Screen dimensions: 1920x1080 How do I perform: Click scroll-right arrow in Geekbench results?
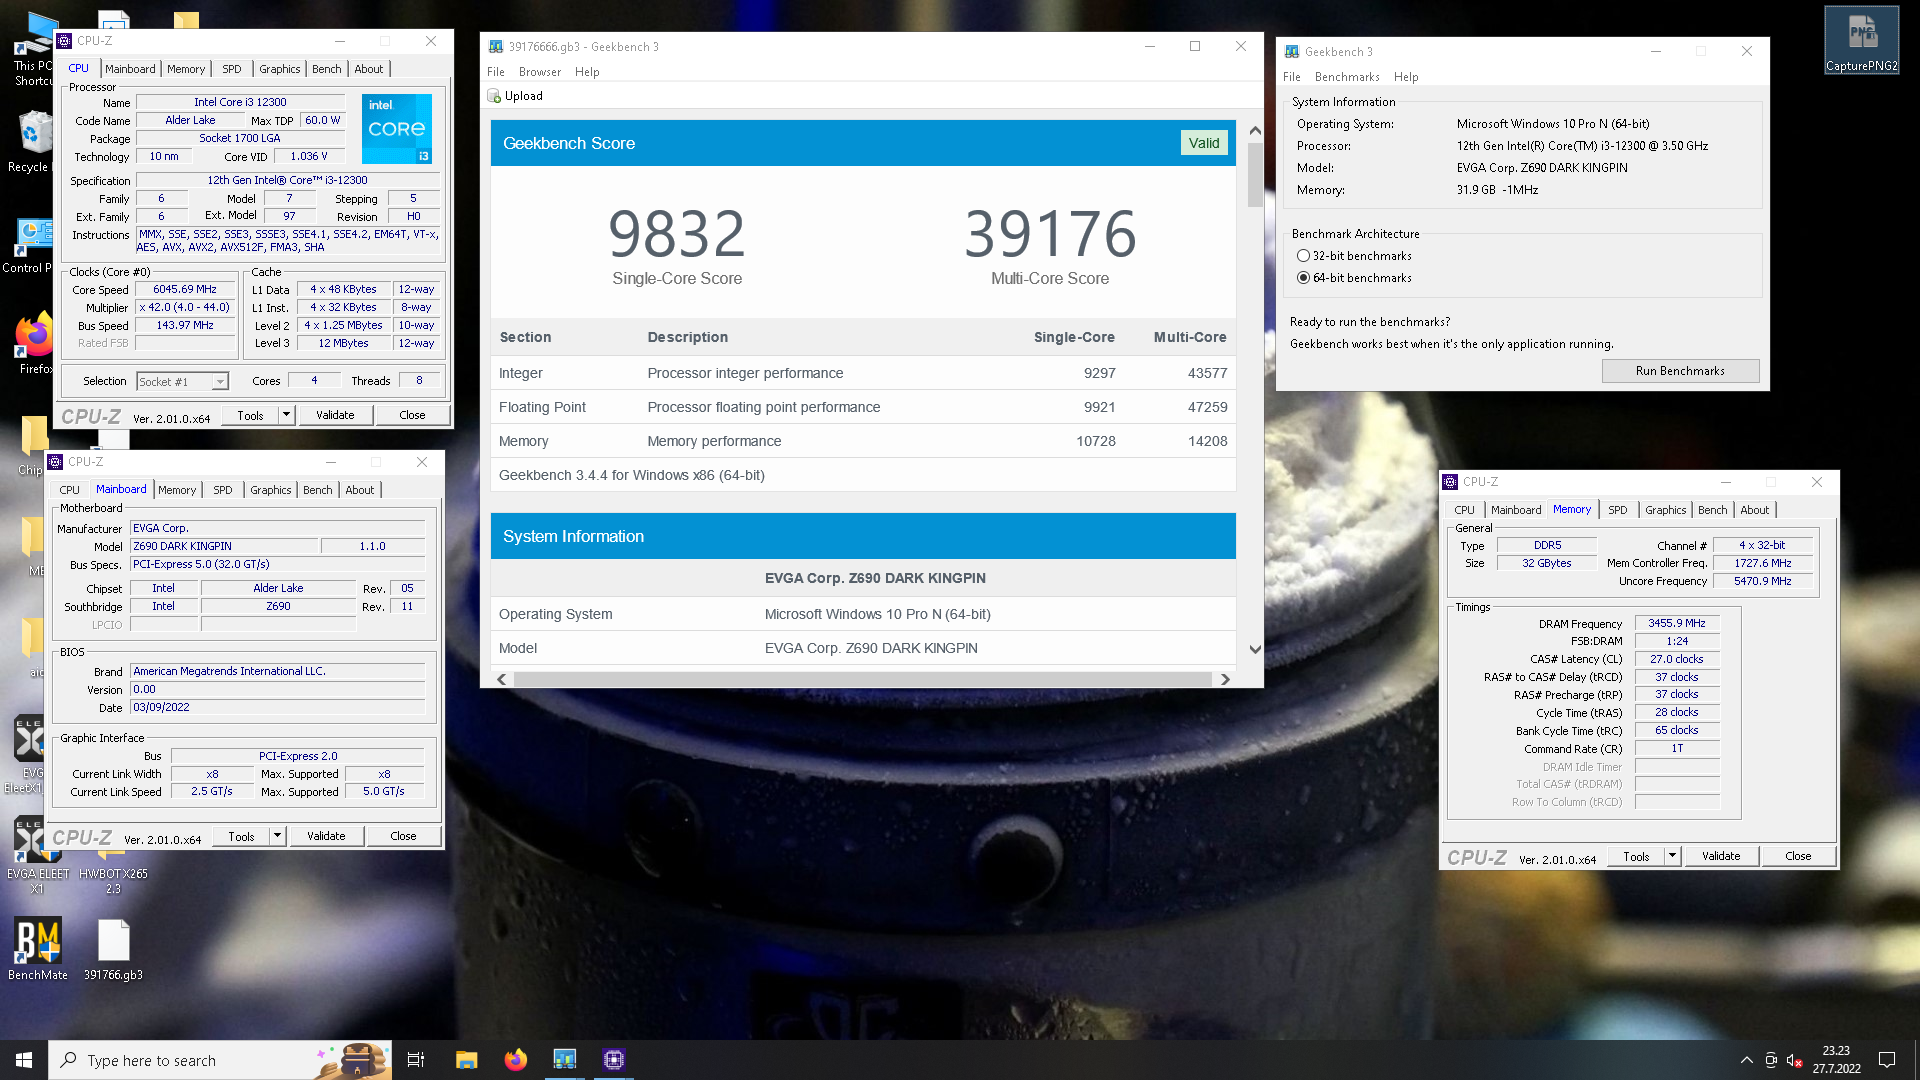(x=1224, y=679)
